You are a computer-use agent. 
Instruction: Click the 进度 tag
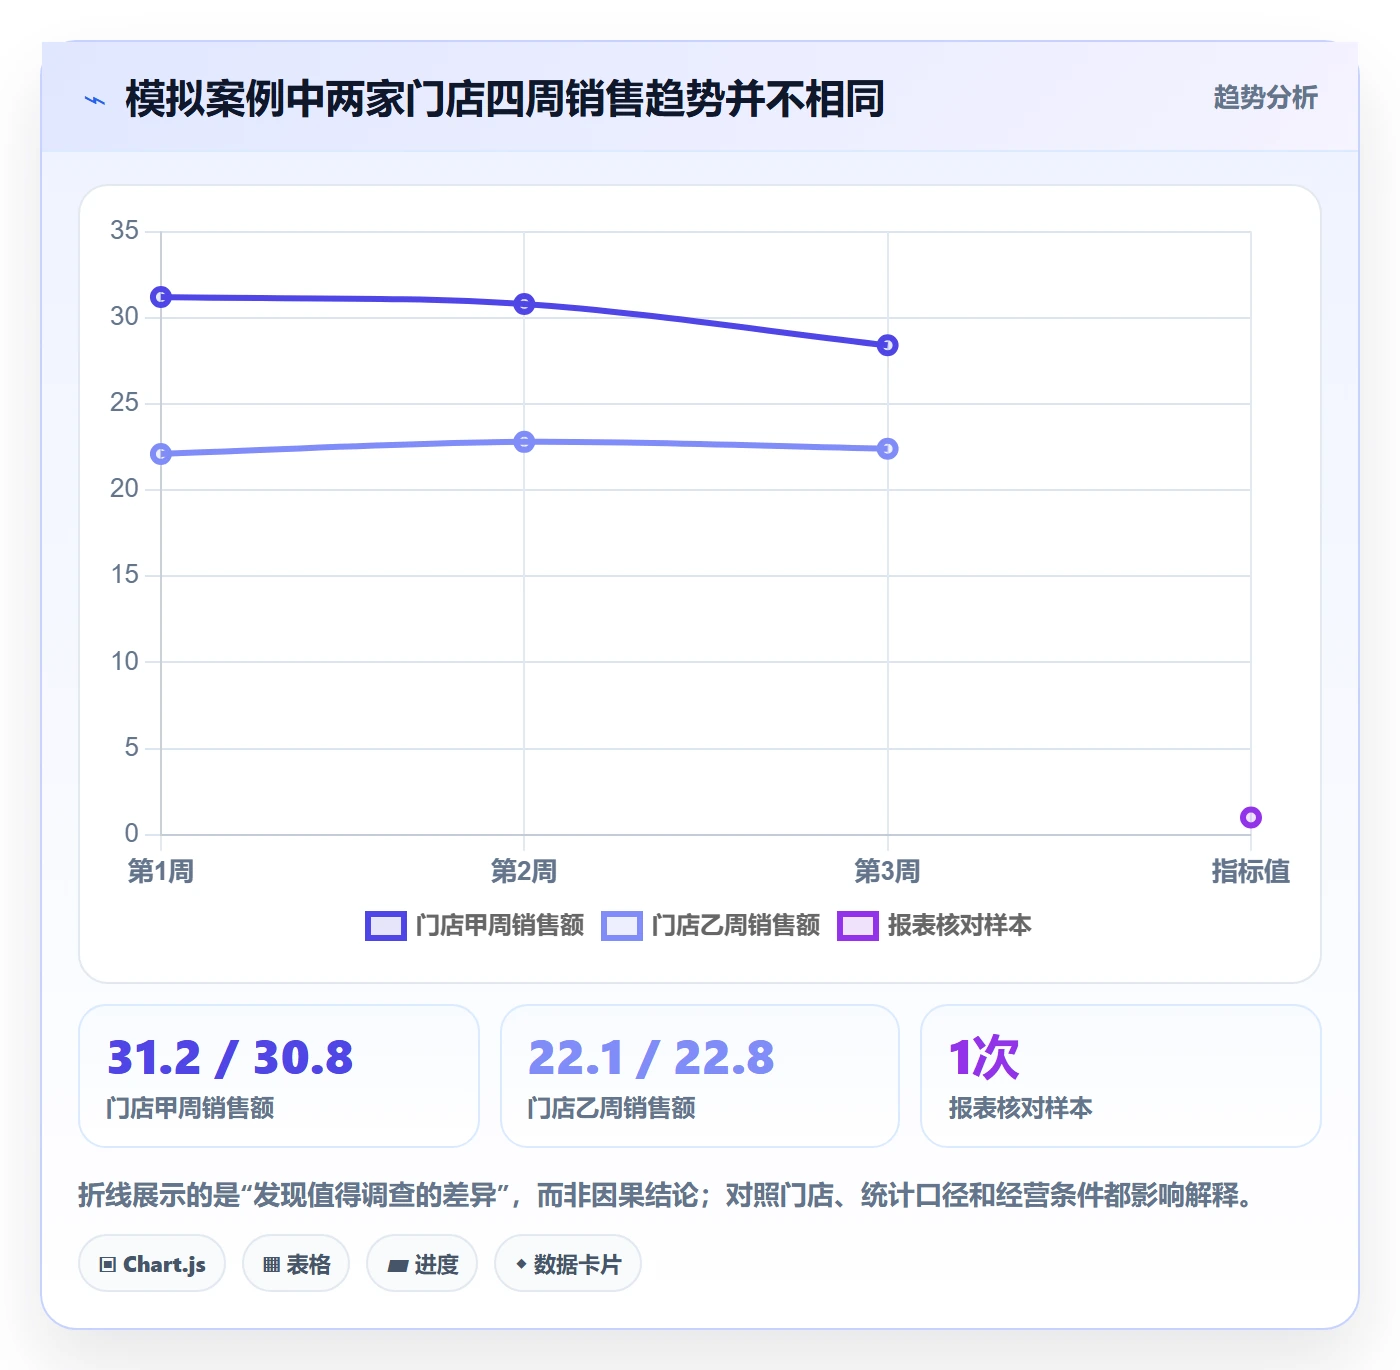point(422,1264)
